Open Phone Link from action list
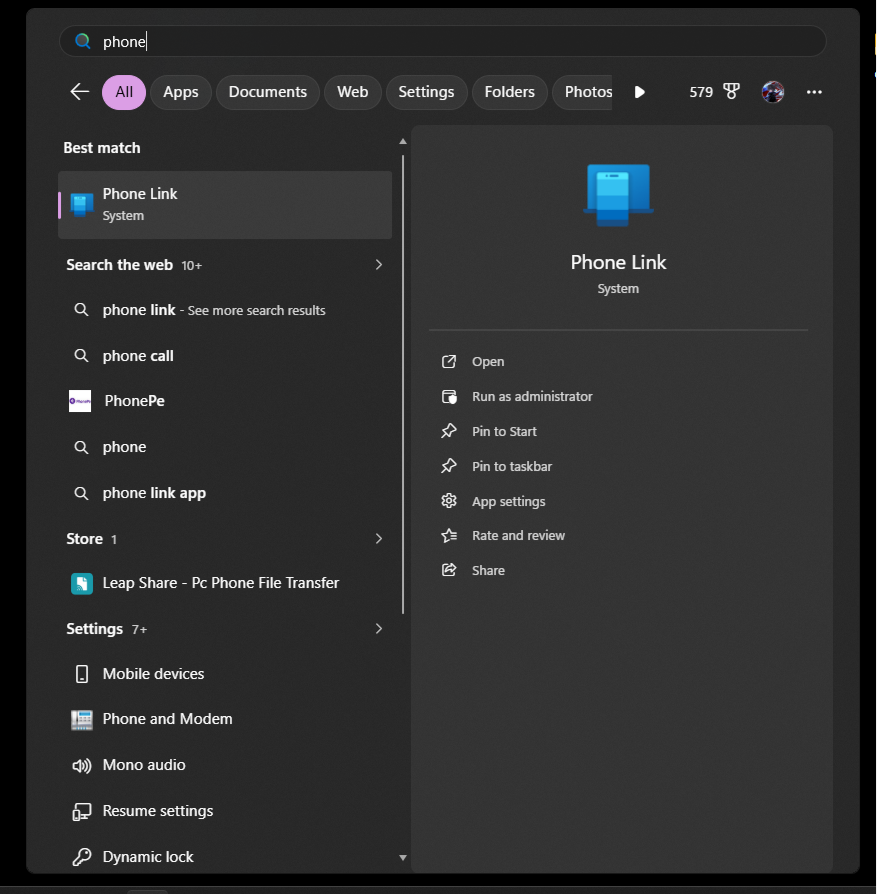This screenshot has width=877, height=895. [488, 362]
